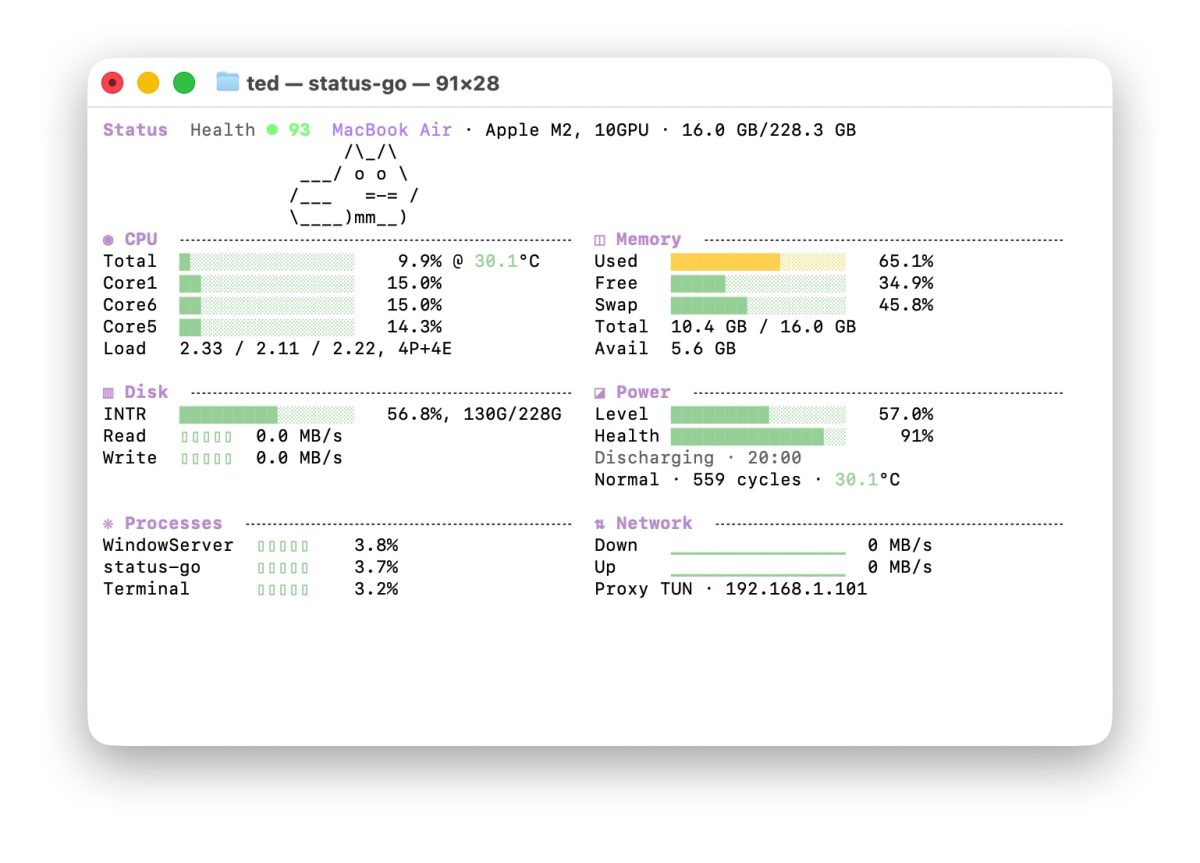This screenshot has height=863, width=1200.
Task: Click the Network section arrows icon
Action: [x=600, y=523]
